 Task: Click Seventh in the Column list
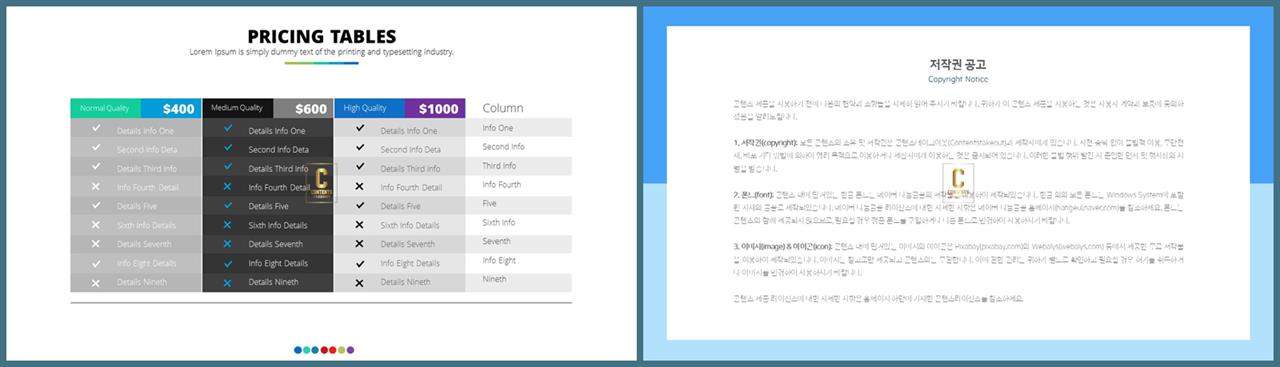click(496, 242)
